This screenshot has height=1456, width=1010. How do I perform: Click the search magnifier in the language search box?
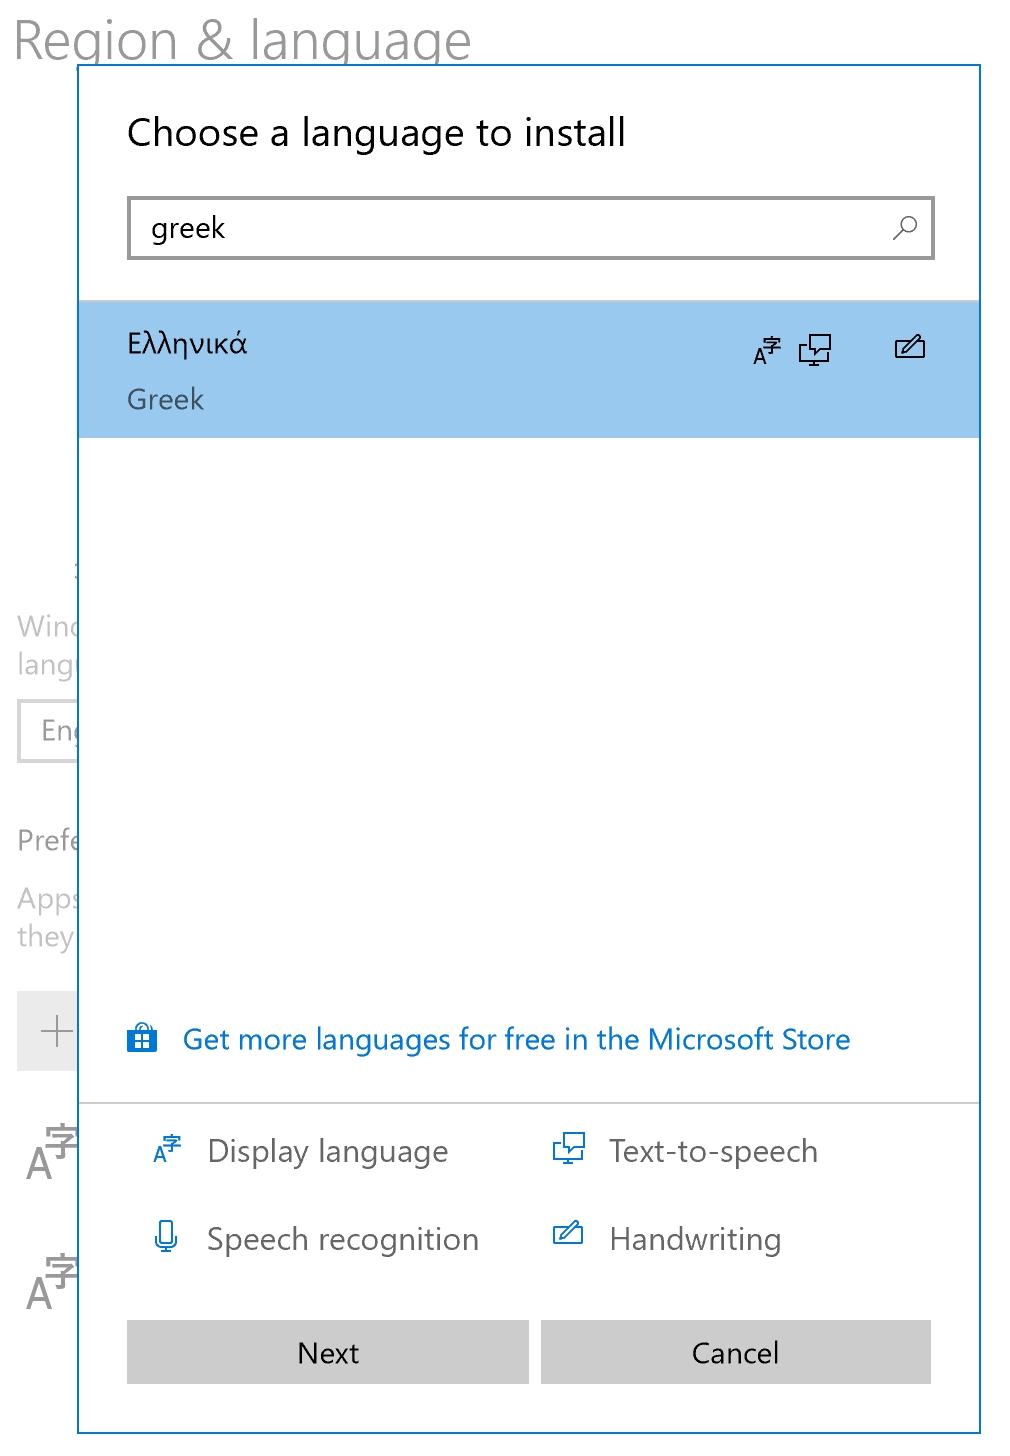coord(904,228)
